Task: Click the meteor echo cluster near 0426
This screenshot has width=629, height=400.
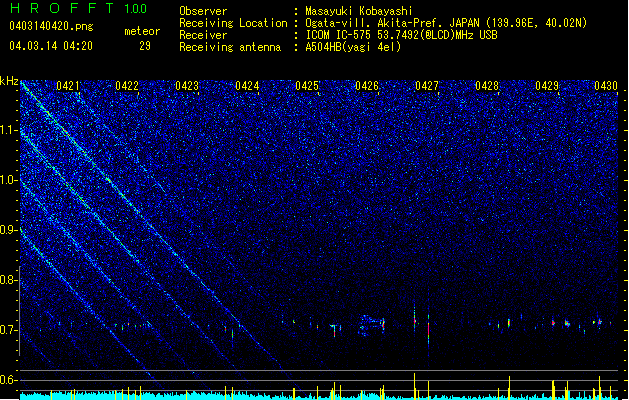Action: [x=372, y=324]
